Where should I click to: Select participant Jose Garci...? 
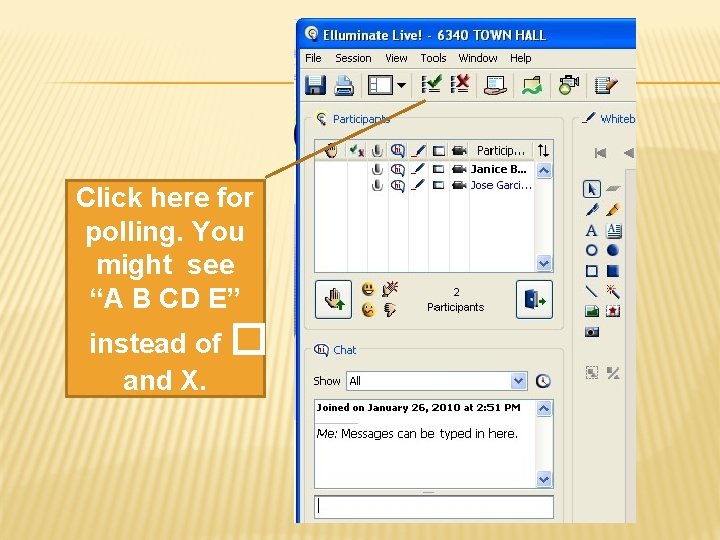coord(501,185)
